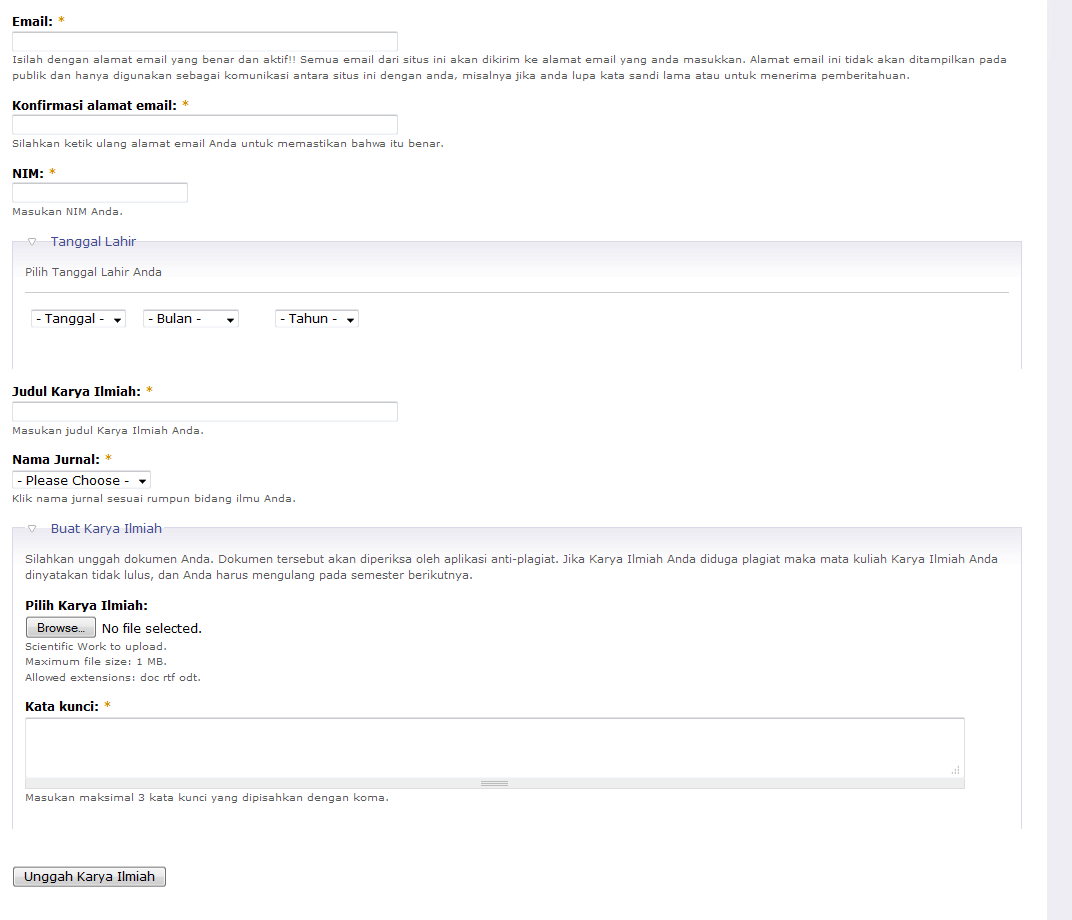Focus the Email text field
The image size is (1072, 920).
[205, 42]
